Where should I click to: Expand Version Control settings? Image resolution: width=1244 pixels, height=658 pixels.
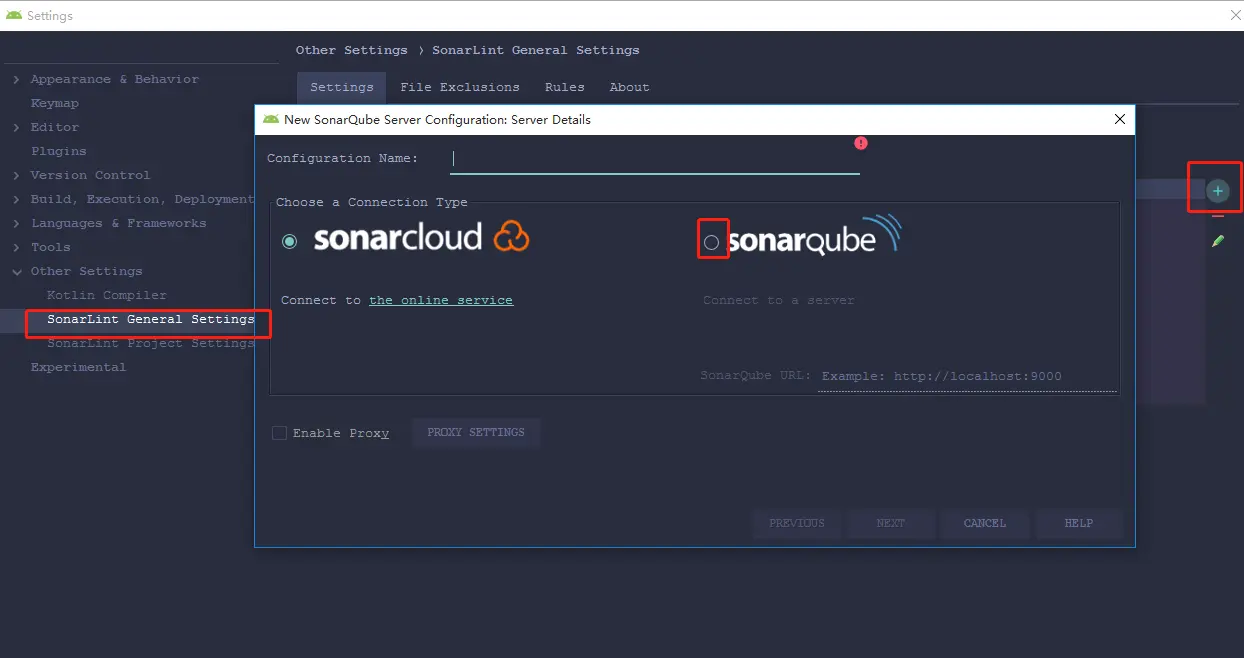point(16,175)
